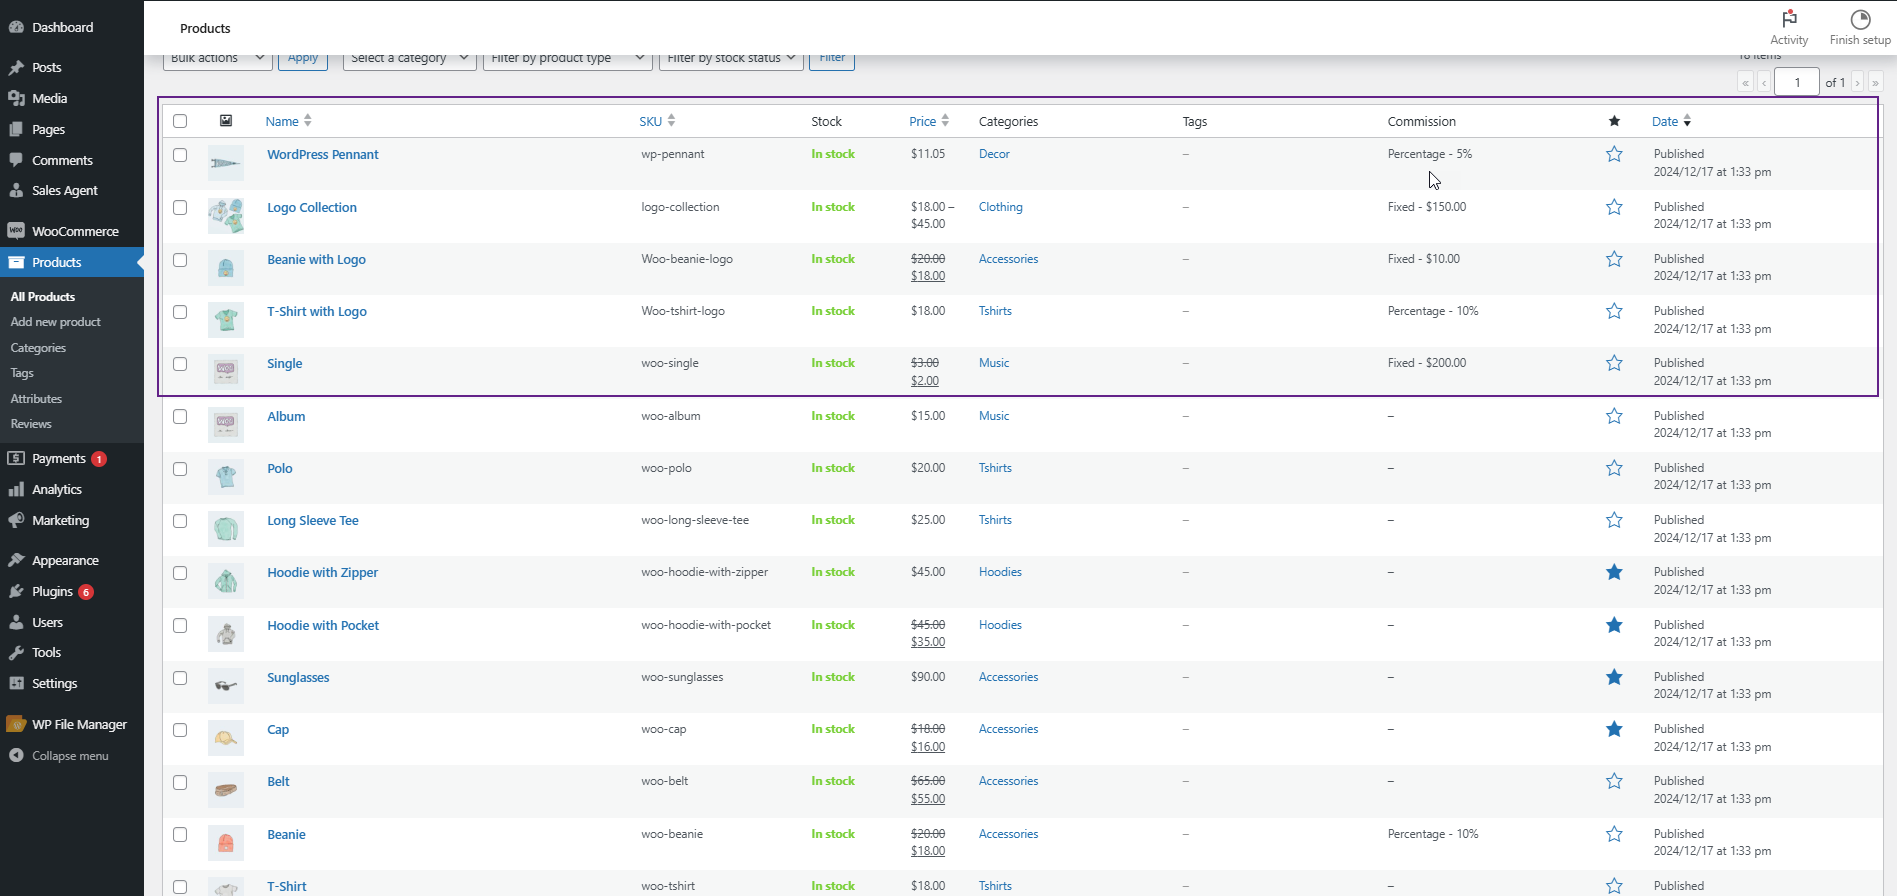Expand Filter by product type dropdown

click(x=567, y=59)
